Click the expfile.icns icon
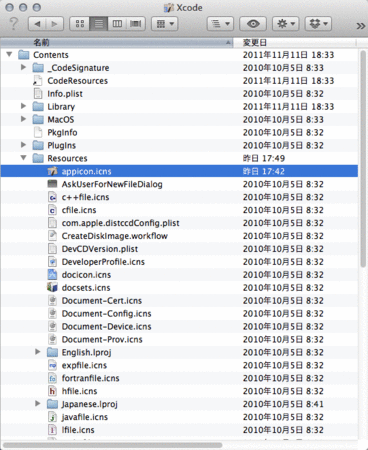Viewport: 368px width, 450px height. pyautogui.click(x=52, y=365)
